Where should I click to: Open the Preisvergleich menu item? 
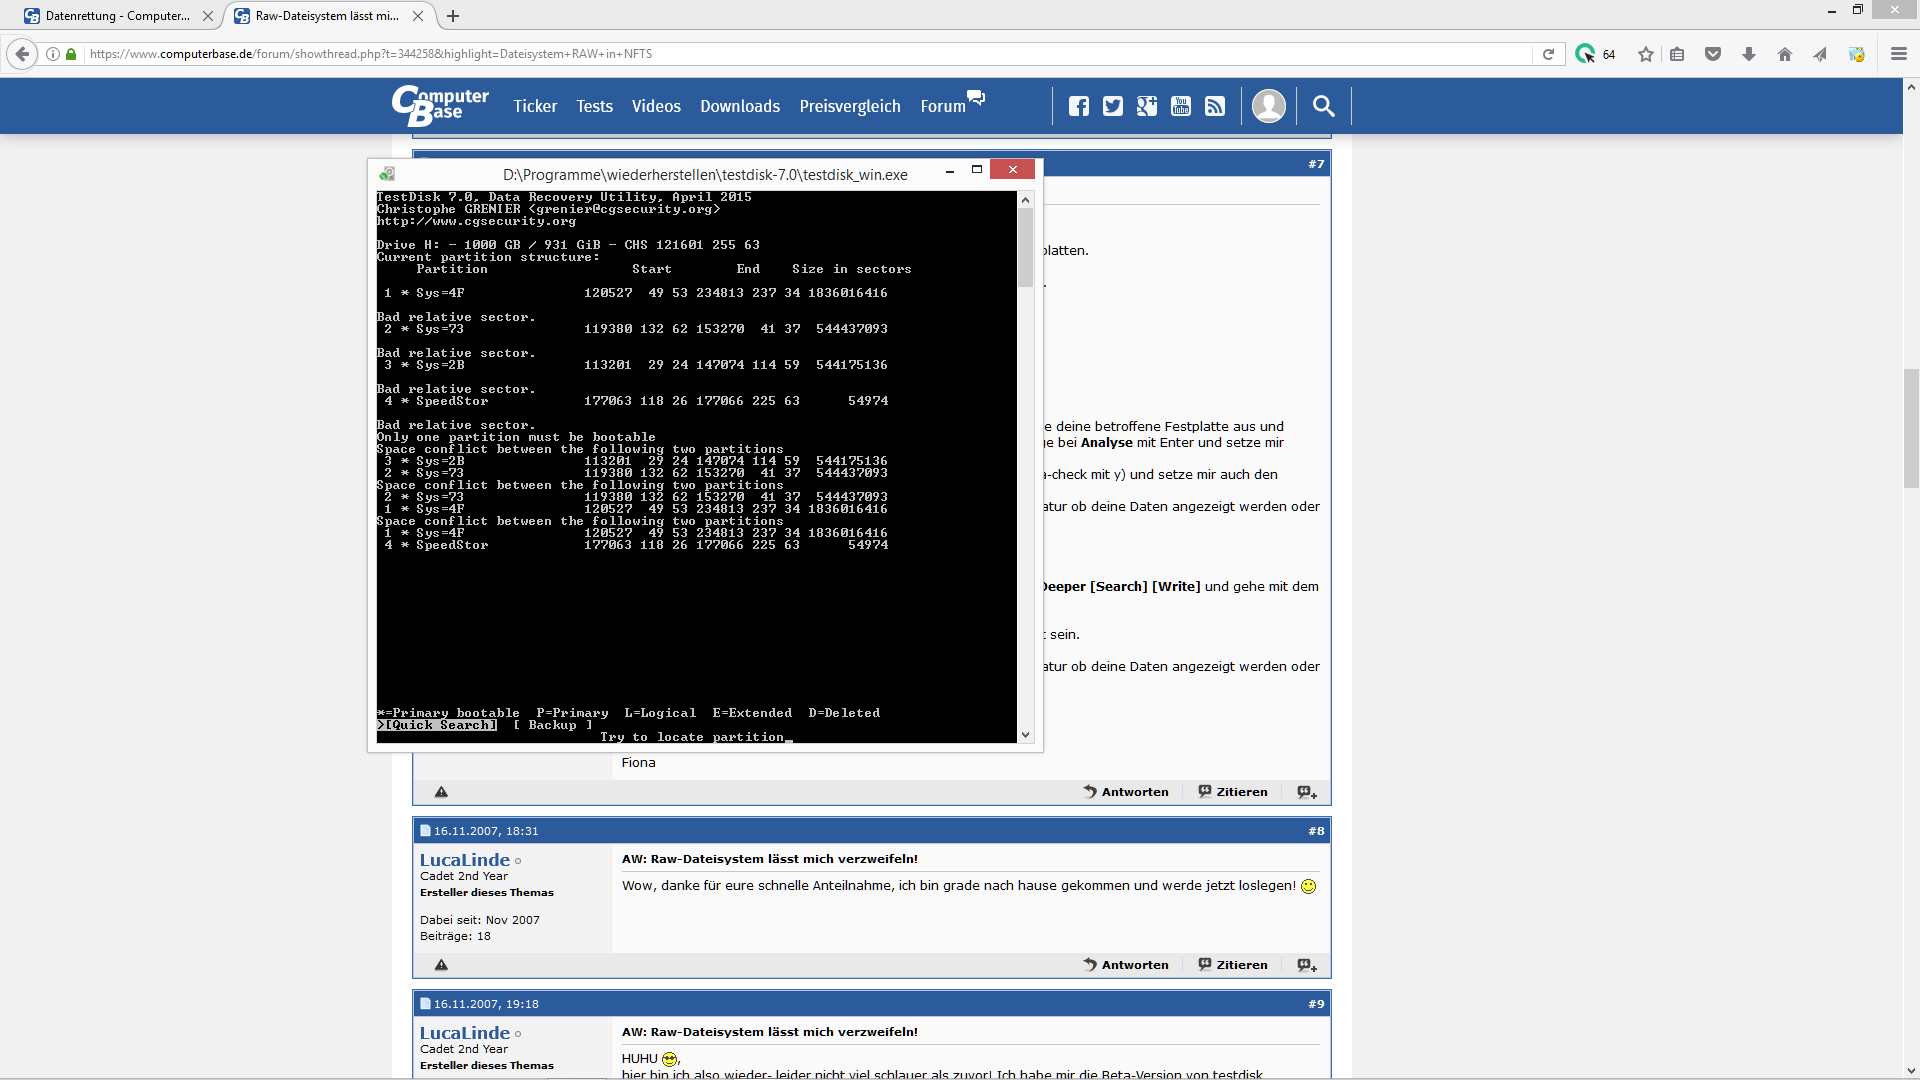[850, 106]
